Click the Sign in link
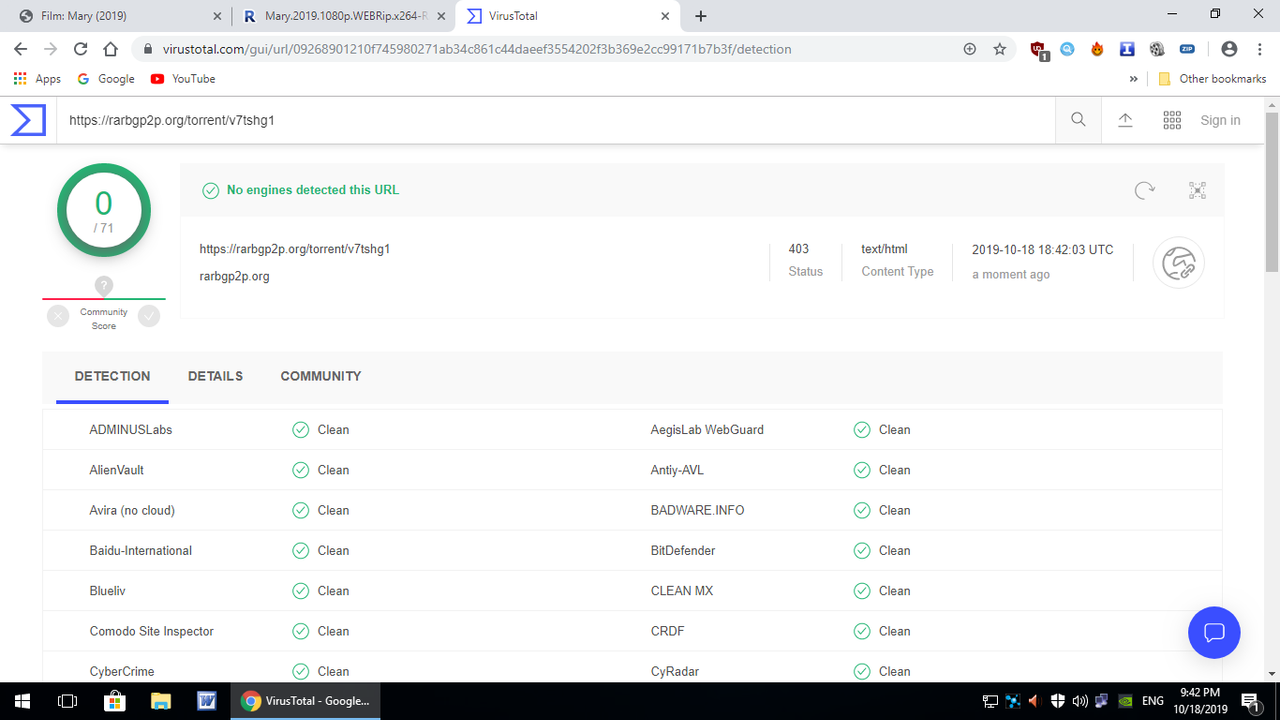This screenshot has height=720, width=1280. tap(1220, 120)
